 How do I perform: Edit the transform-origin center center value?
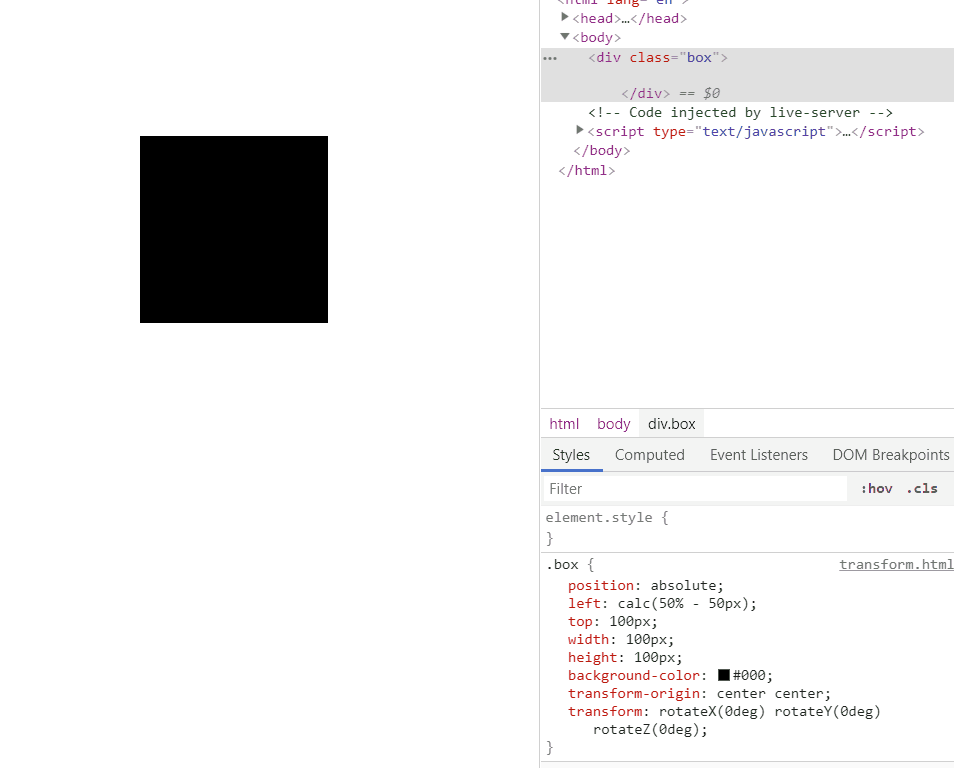(770, 694)
